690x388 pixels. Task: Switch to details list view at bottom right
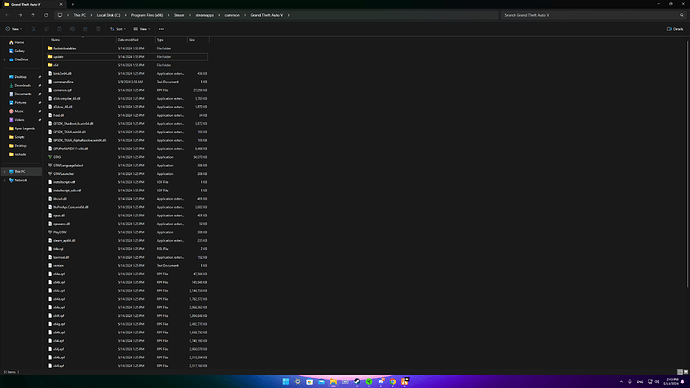pyautogui.click(x=679, y=372)
